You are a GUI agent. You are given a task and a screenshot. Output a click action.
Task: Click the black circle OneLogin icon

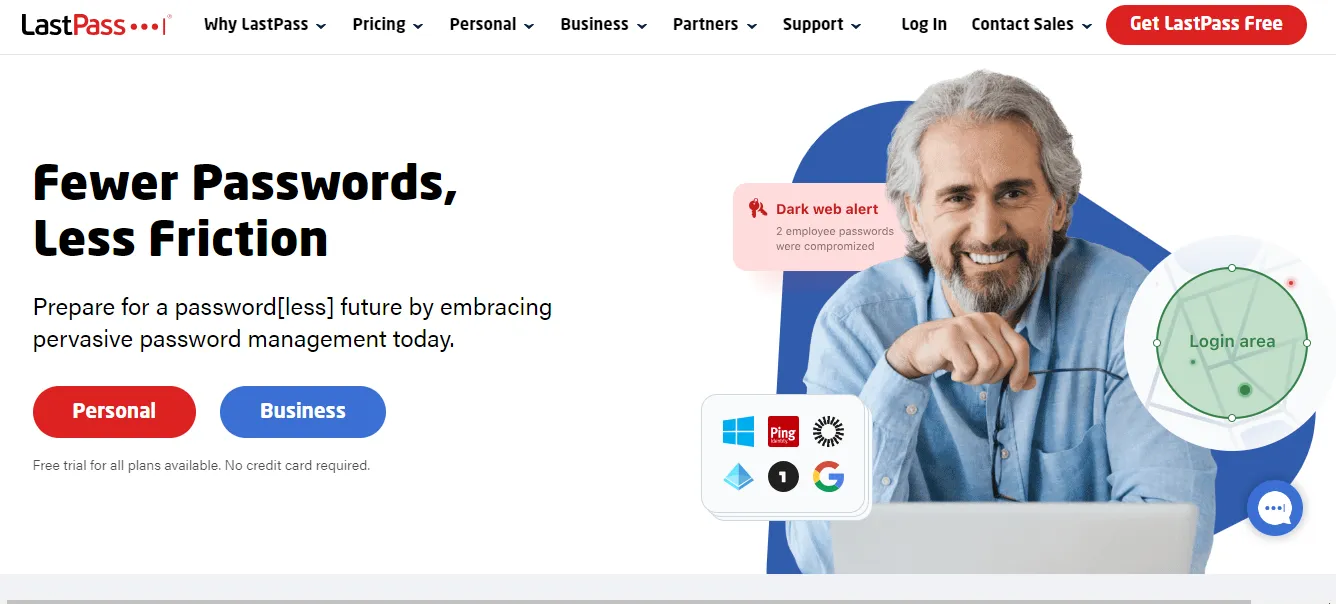[783, 477]
